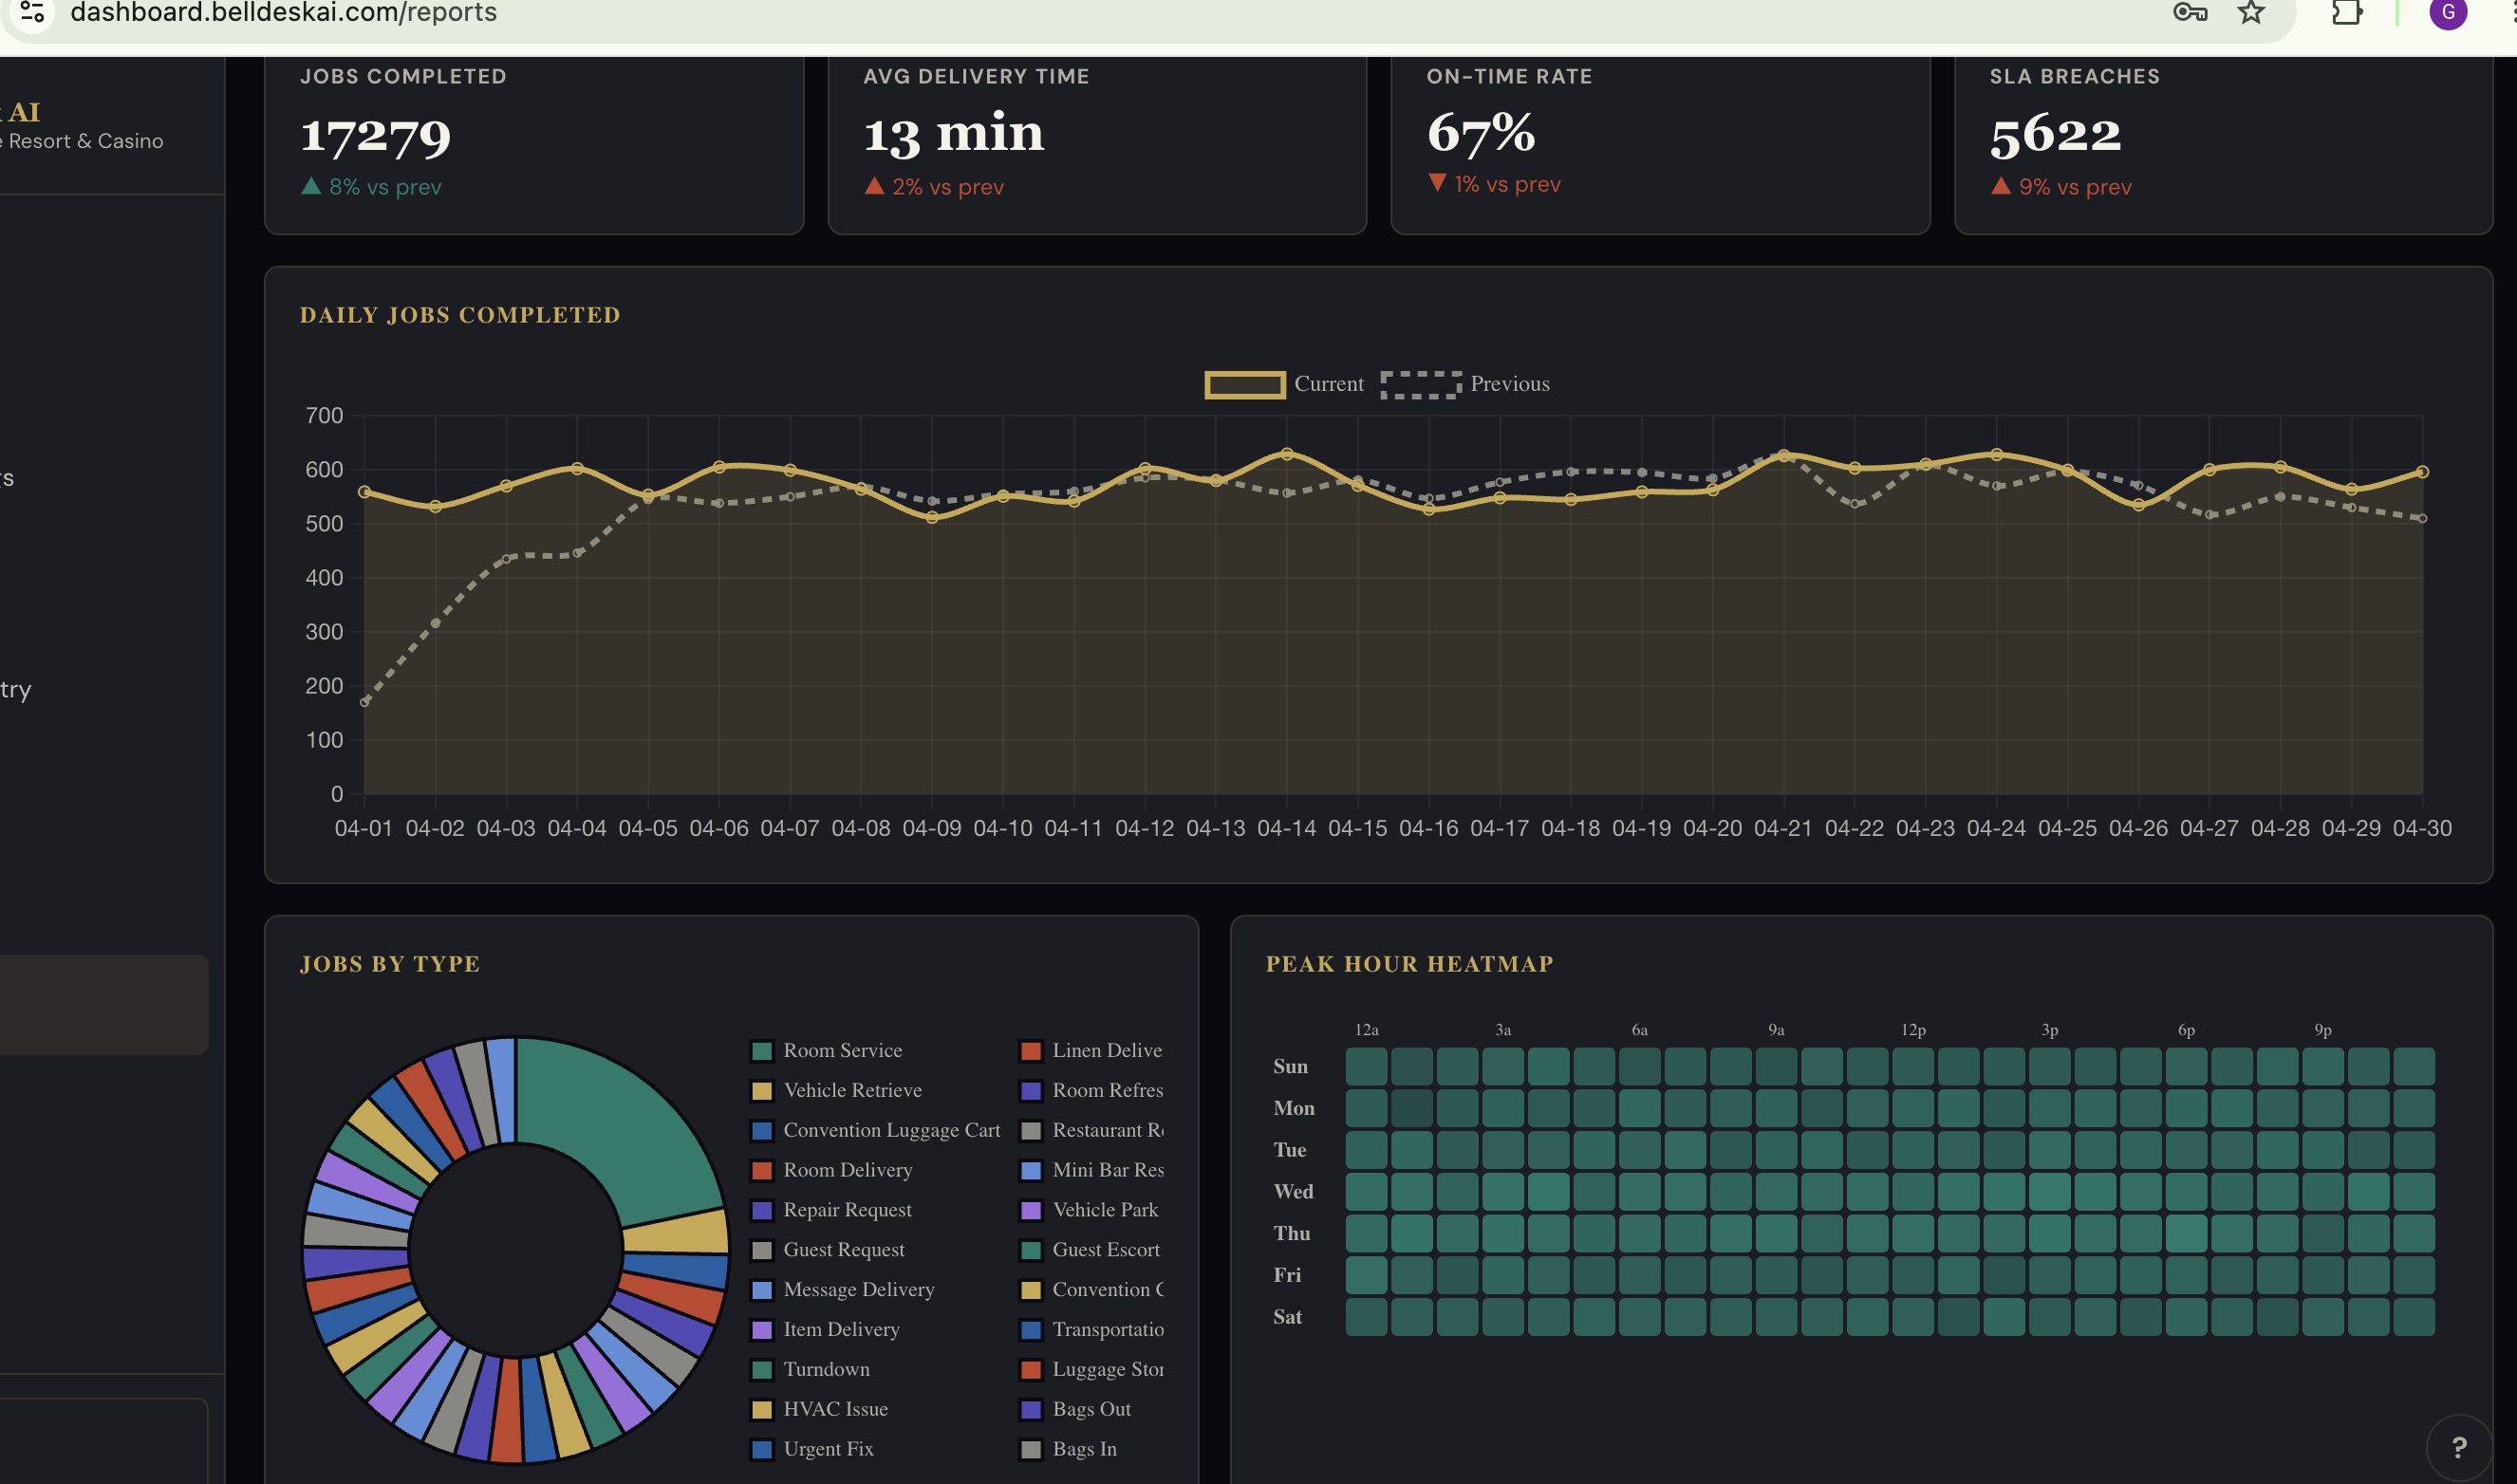2517x1484 pixels.
Task: Toggle the Previous series in chart legend
Action: 1465,384
